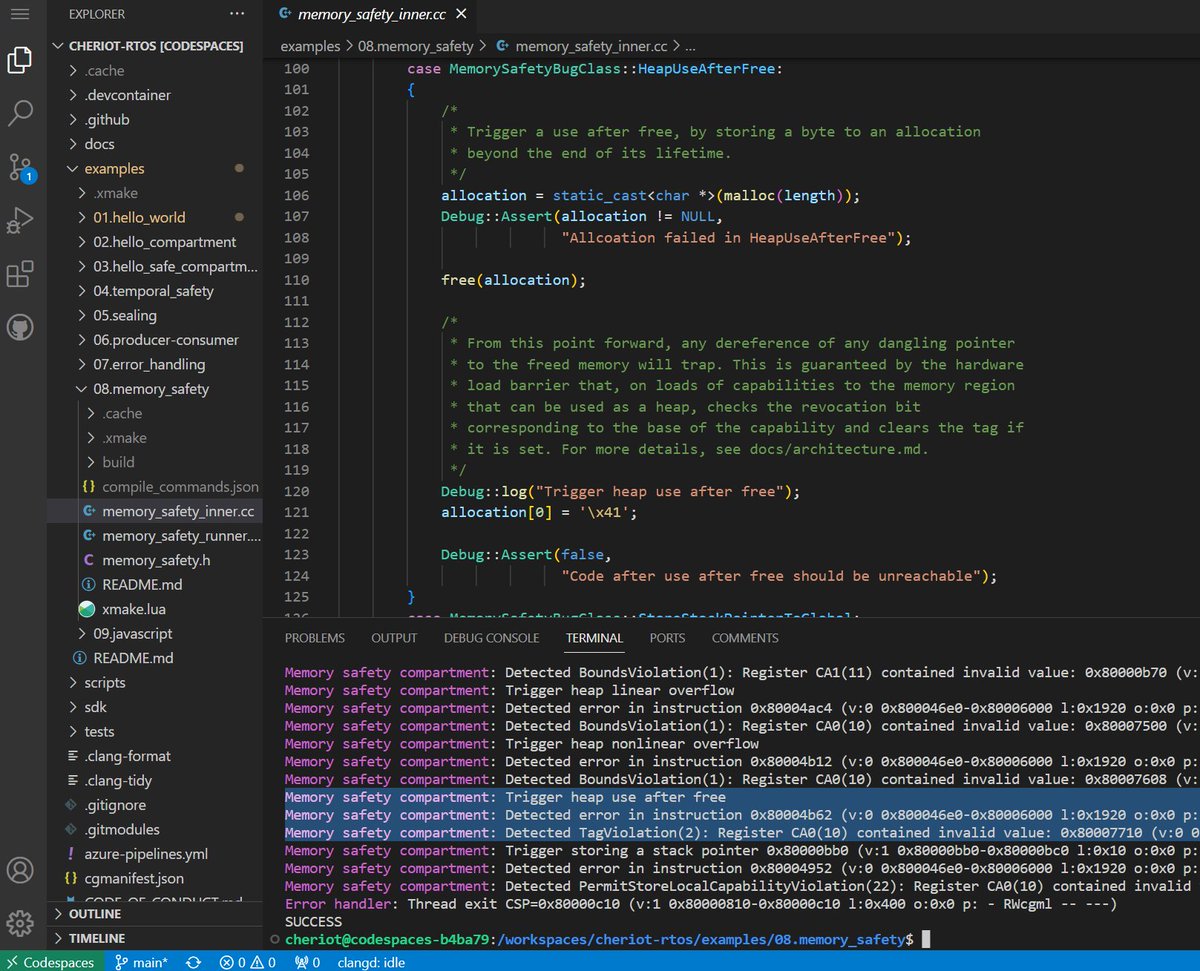Open azure-pipelines.yml file
Screen dimensions: 1200x971
[x=154, y=854]
